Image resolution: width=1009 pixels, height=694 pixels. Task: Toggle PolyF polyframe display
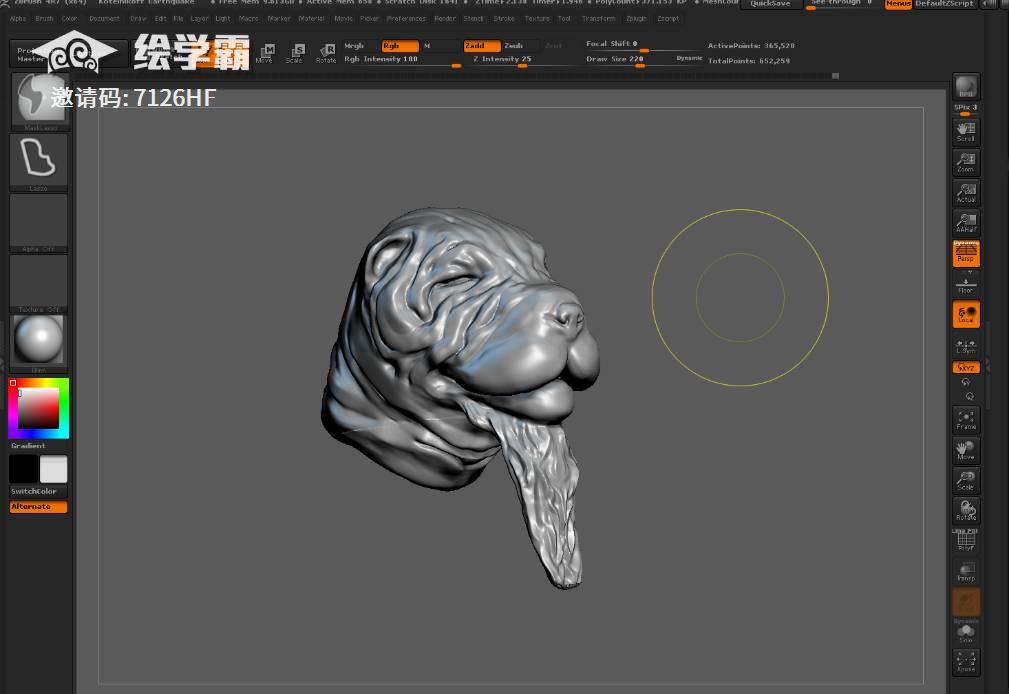click(x=965, y=540)
